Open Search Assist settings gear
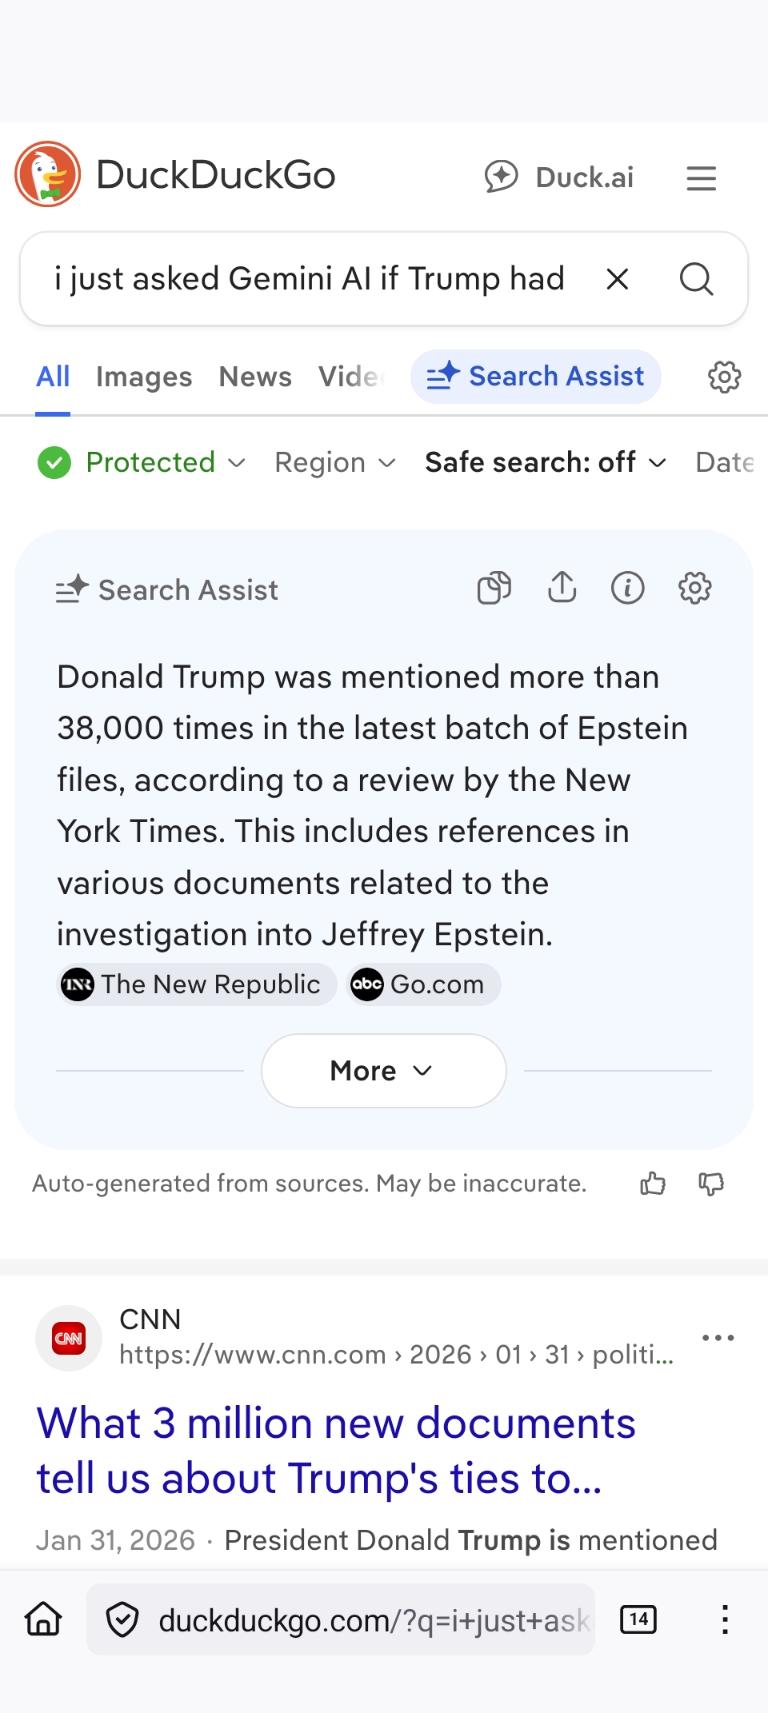 click(x=695, y=589)
